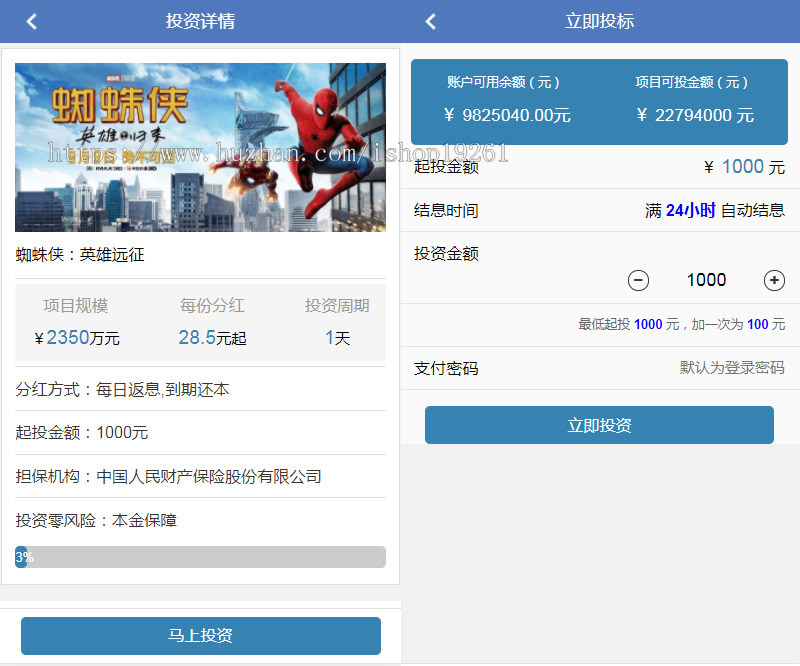
Task: Increase investment amount with plus button
Action: click(774, 280)
